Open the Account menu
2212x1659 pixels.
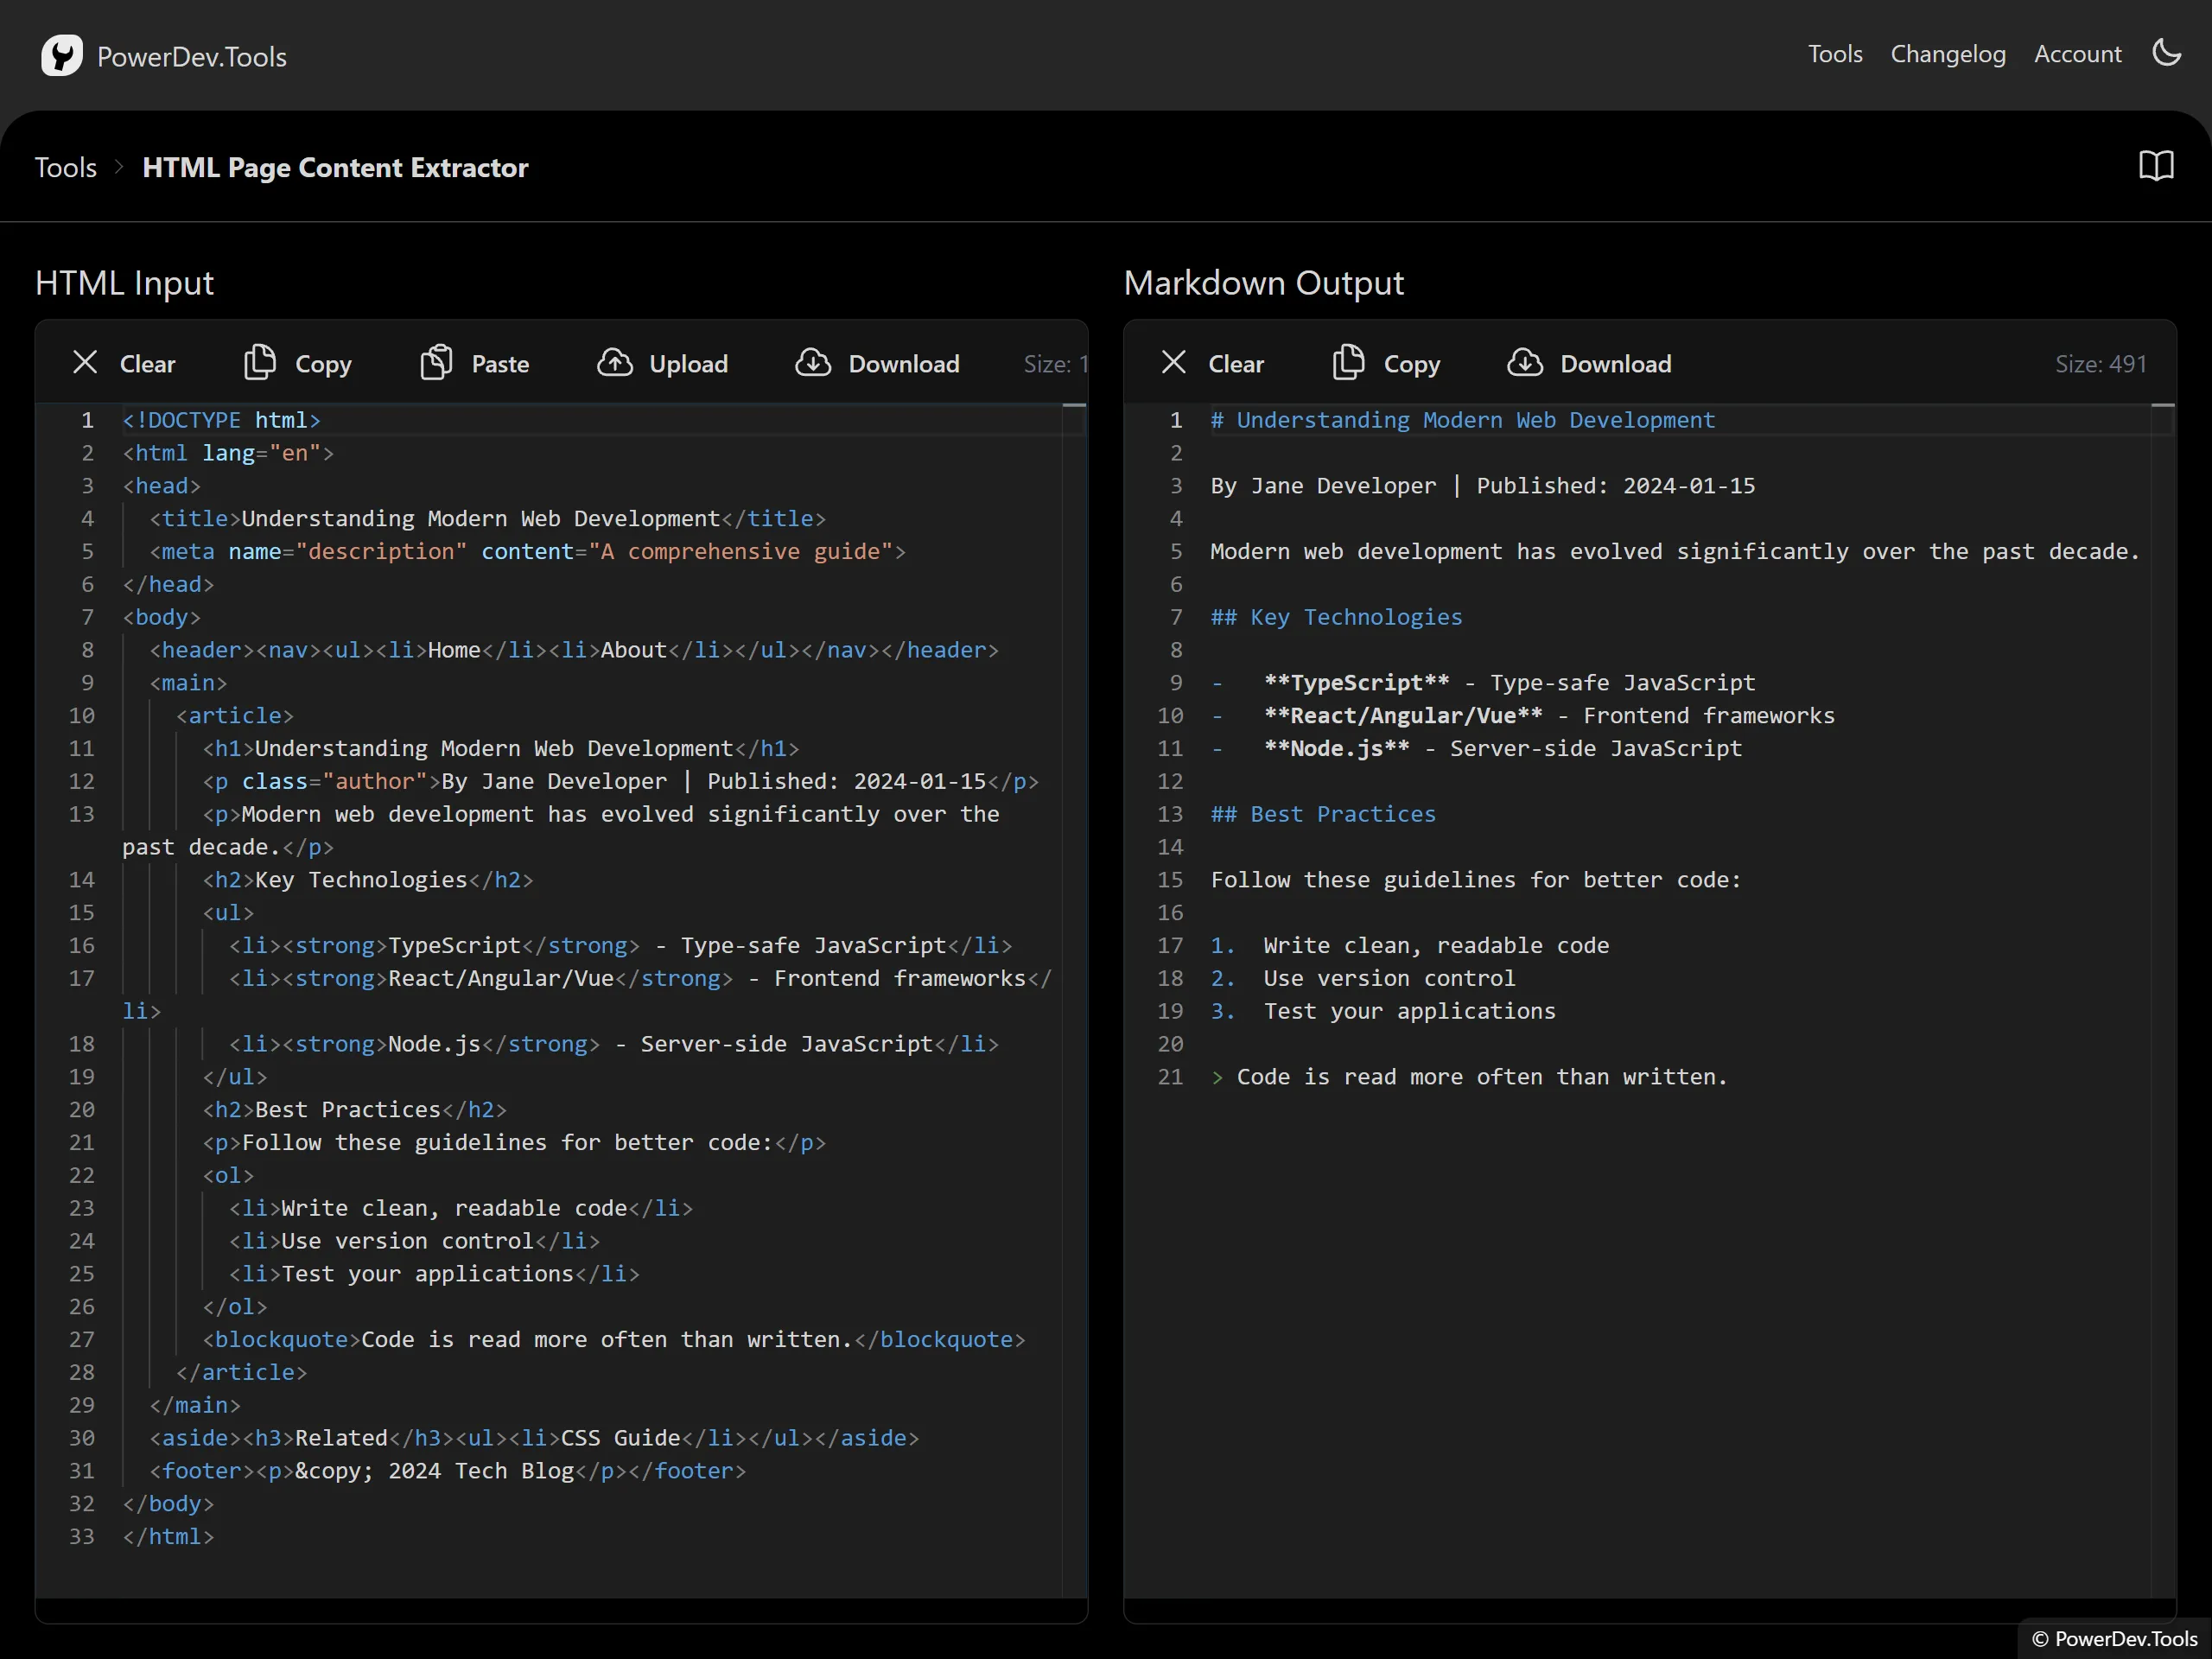point(2077,54)
